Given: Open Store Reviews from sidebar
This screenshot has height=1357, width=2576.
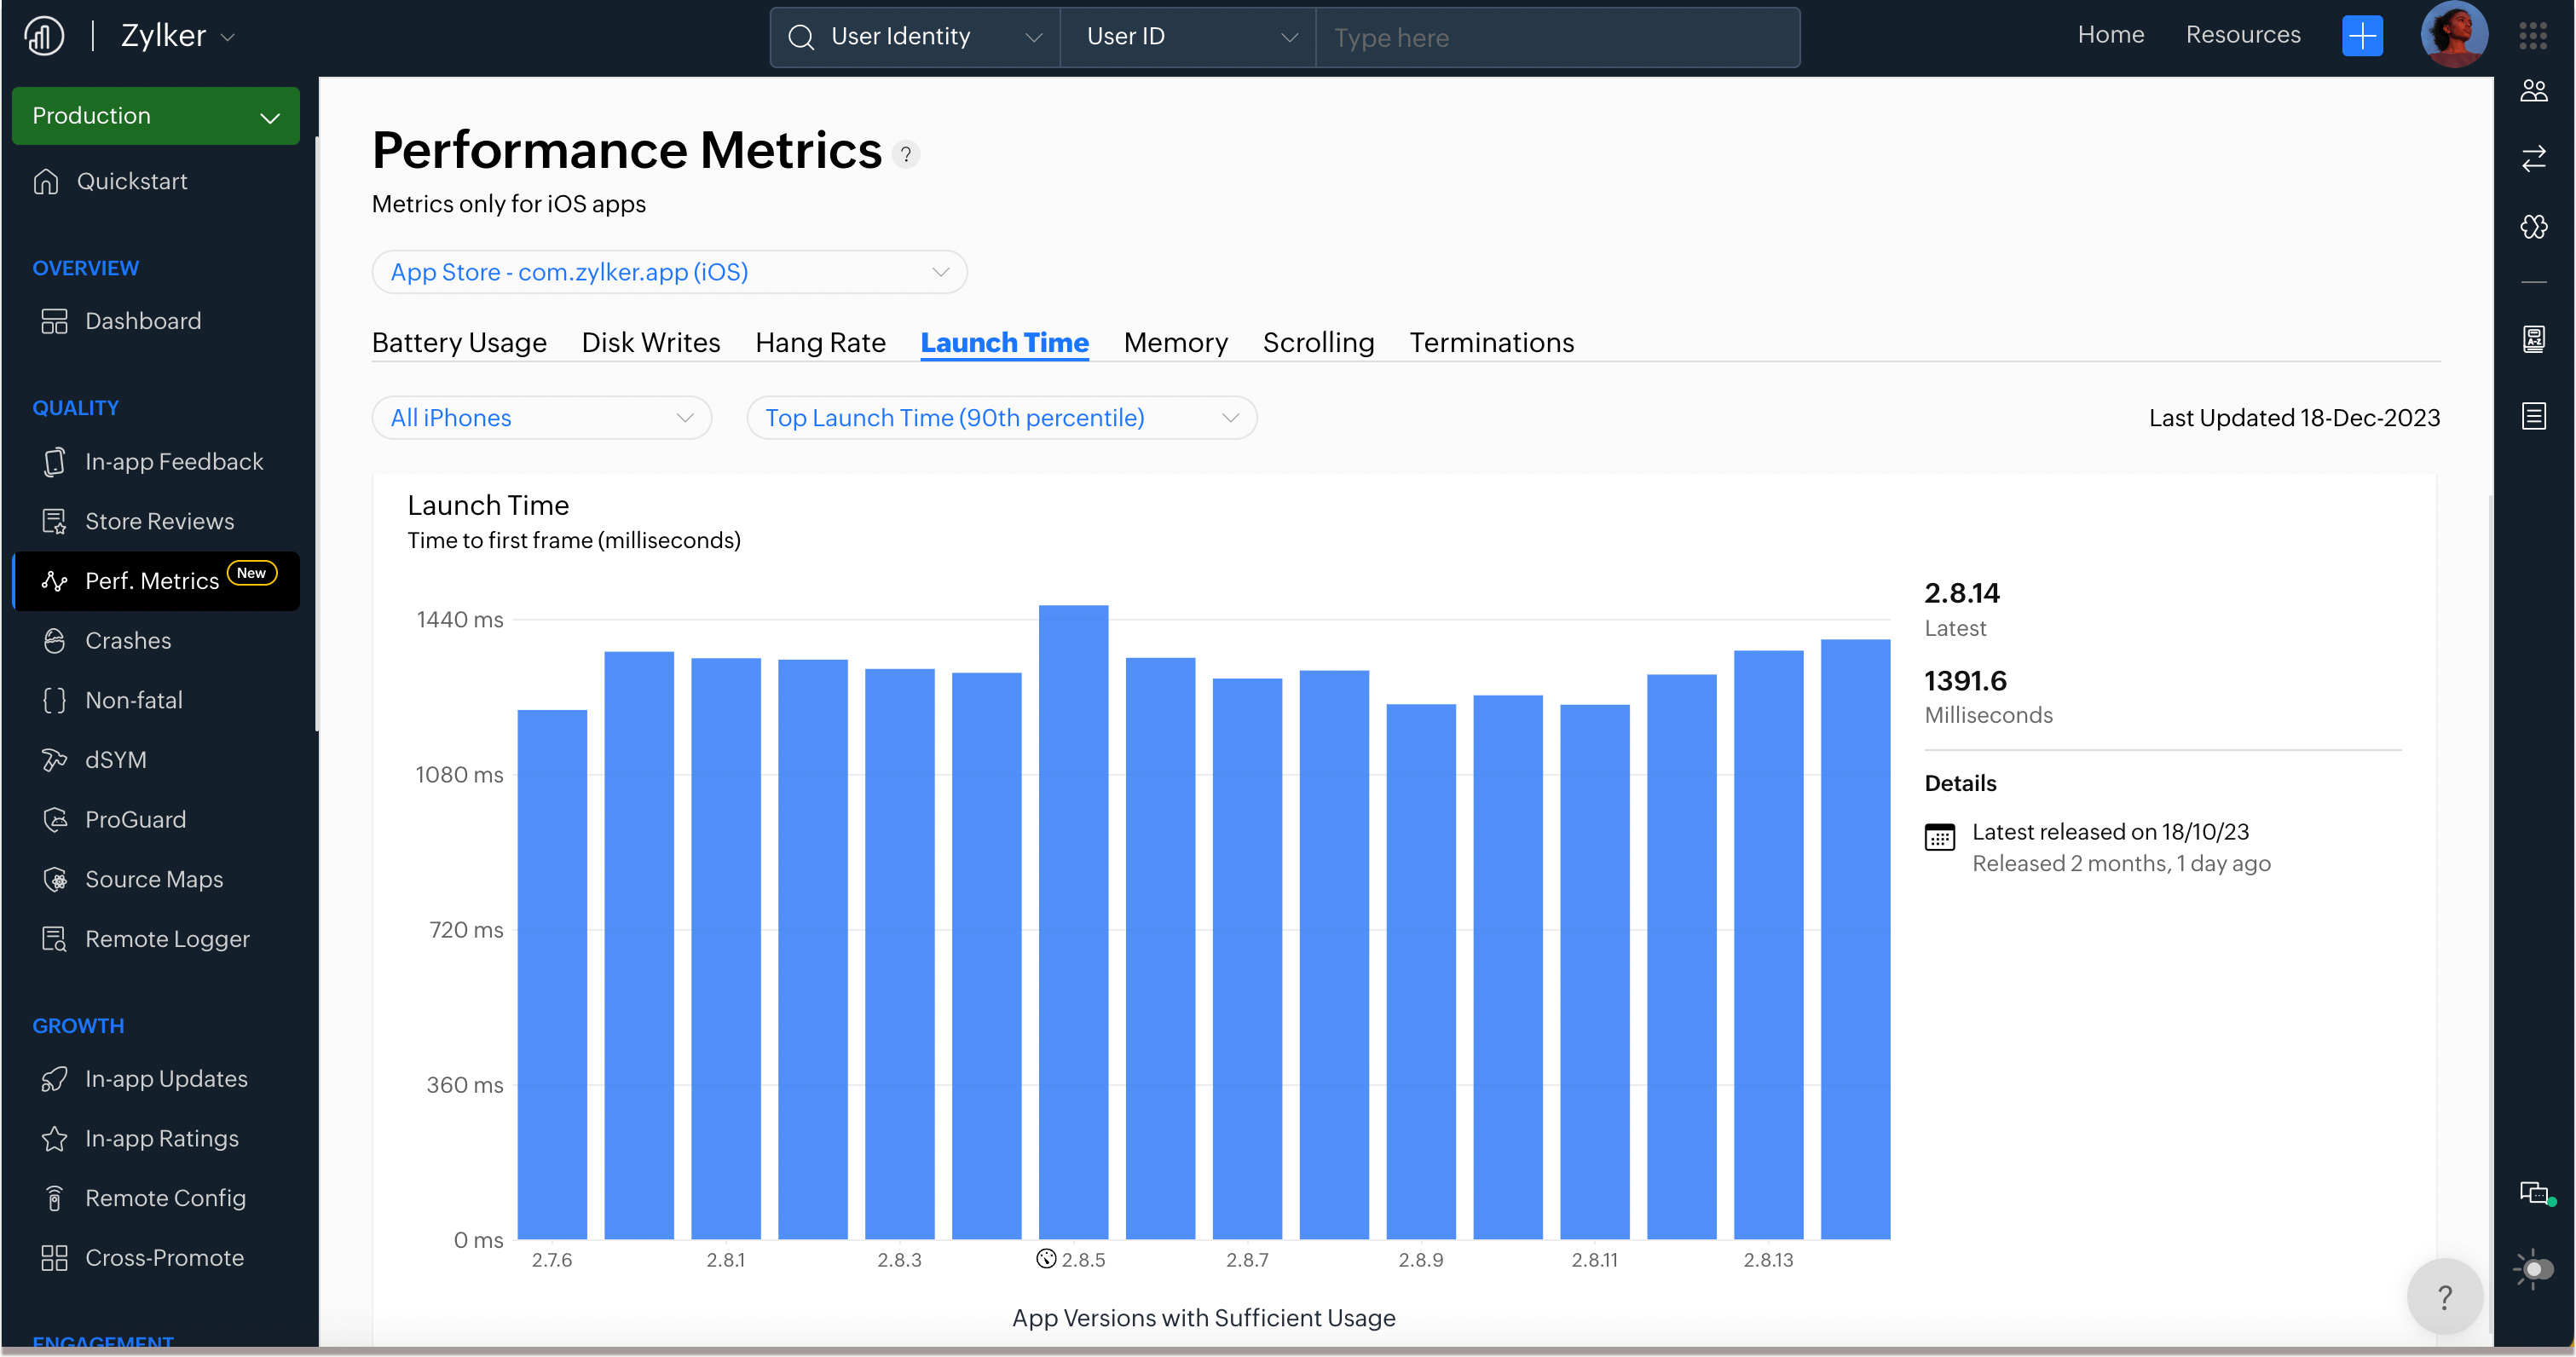Looking at the screenshot, I should point(159,521).
